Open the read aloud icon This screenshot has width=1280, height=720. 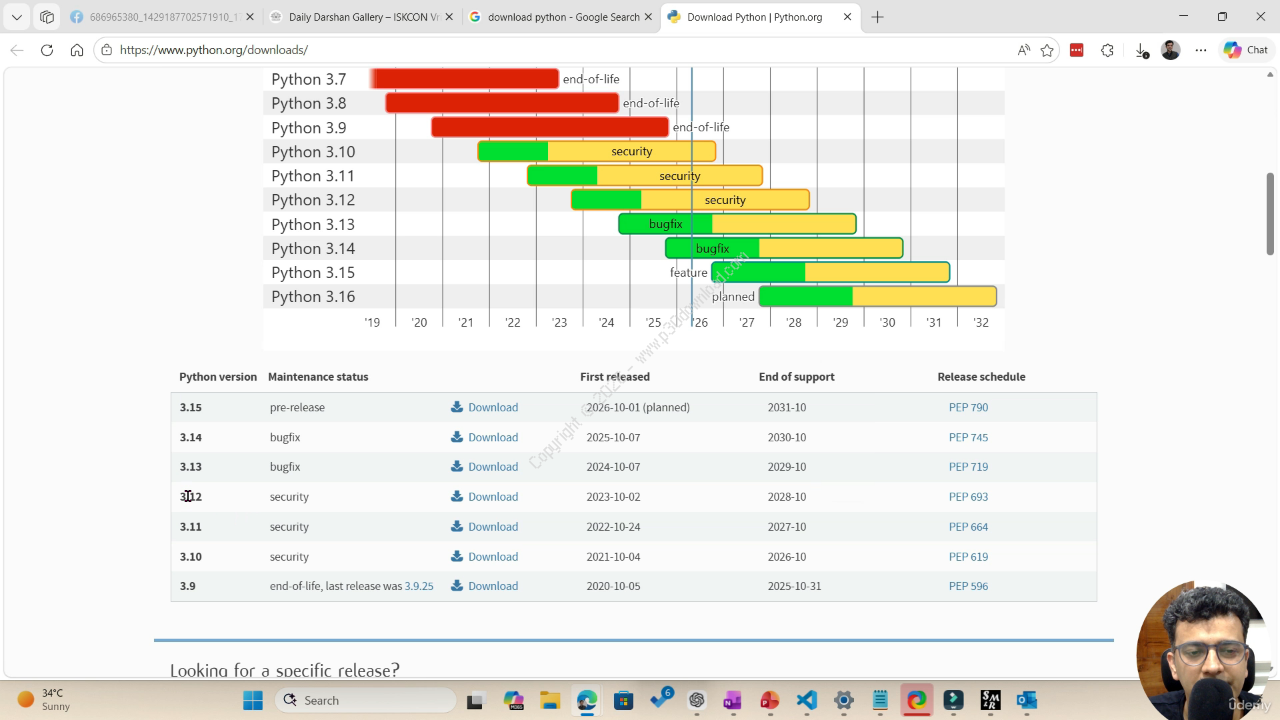tap(1023, 50)
